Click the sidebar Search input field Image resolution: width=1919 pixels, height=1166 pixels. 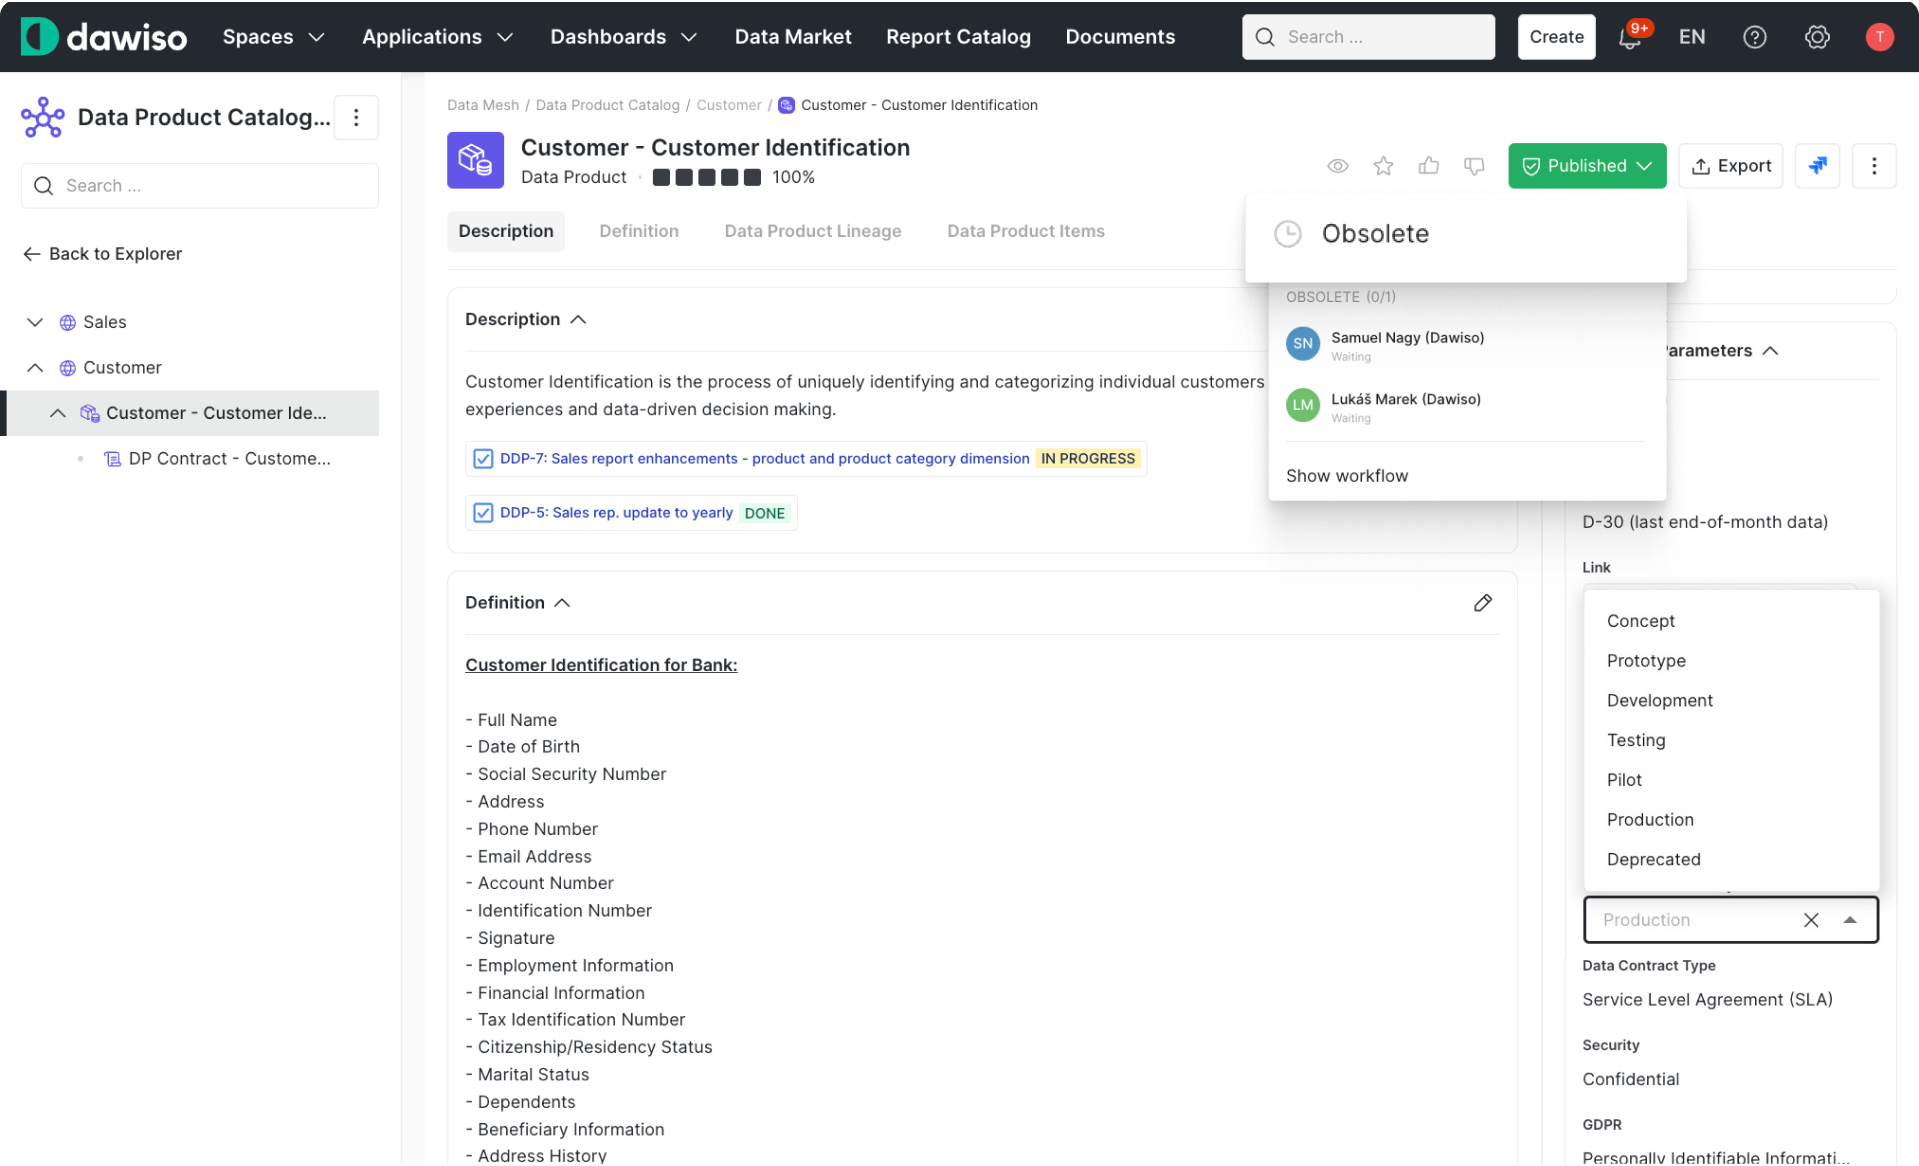coord(200,186)
